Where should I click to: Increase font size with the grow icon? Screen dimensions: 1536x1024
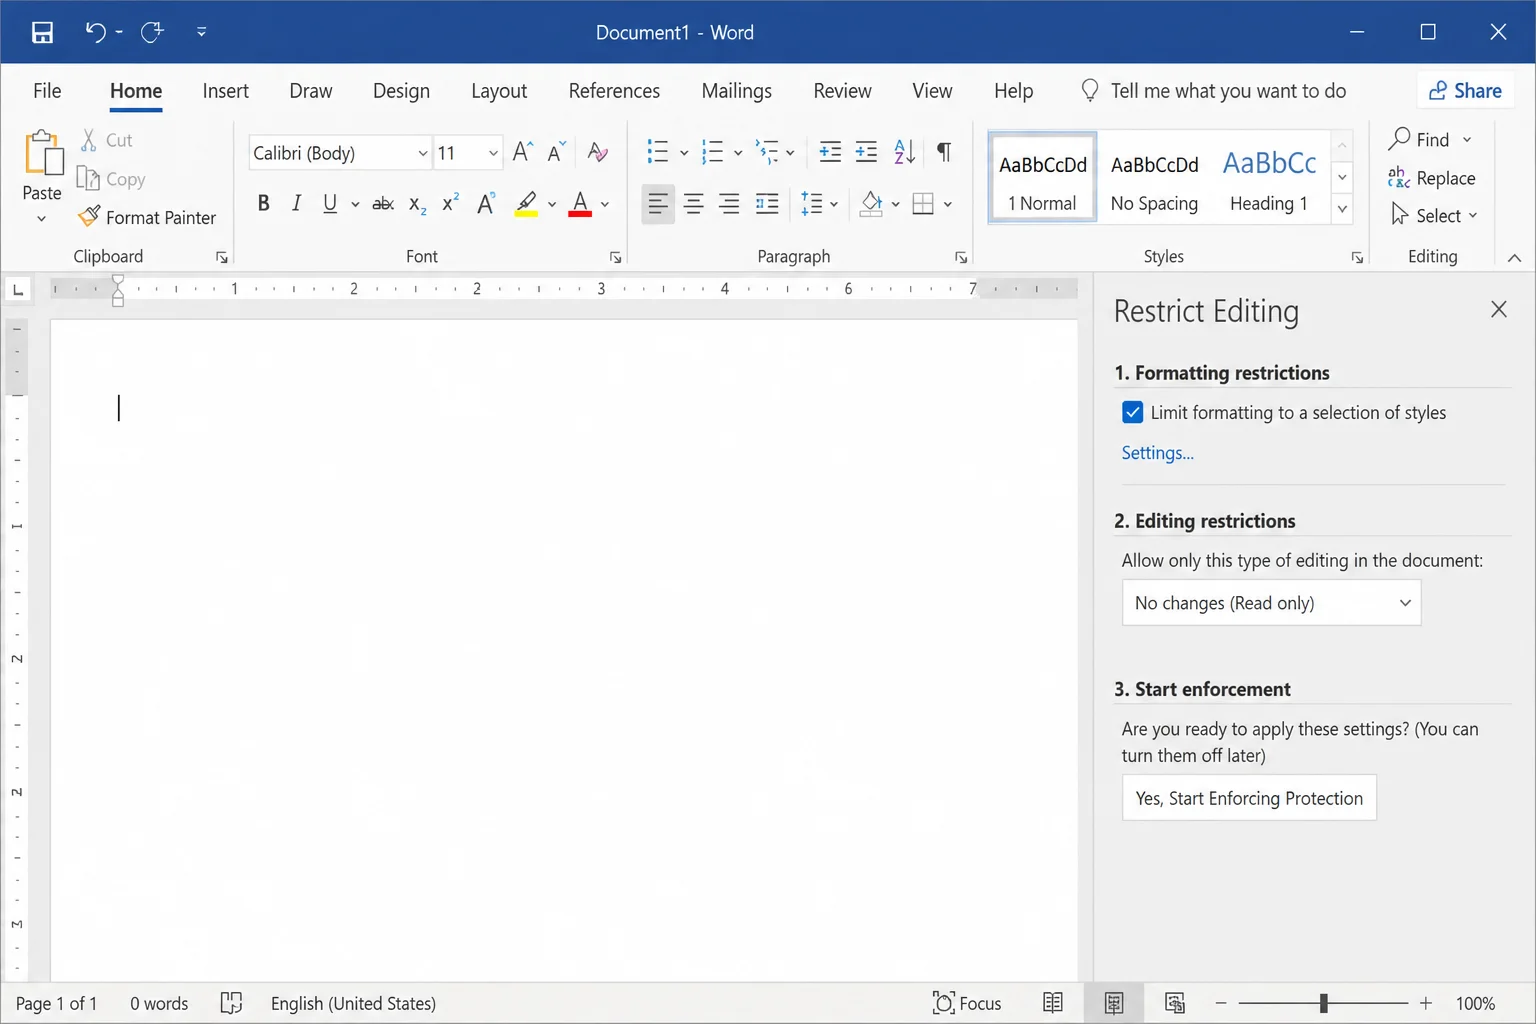pos(522,152)
